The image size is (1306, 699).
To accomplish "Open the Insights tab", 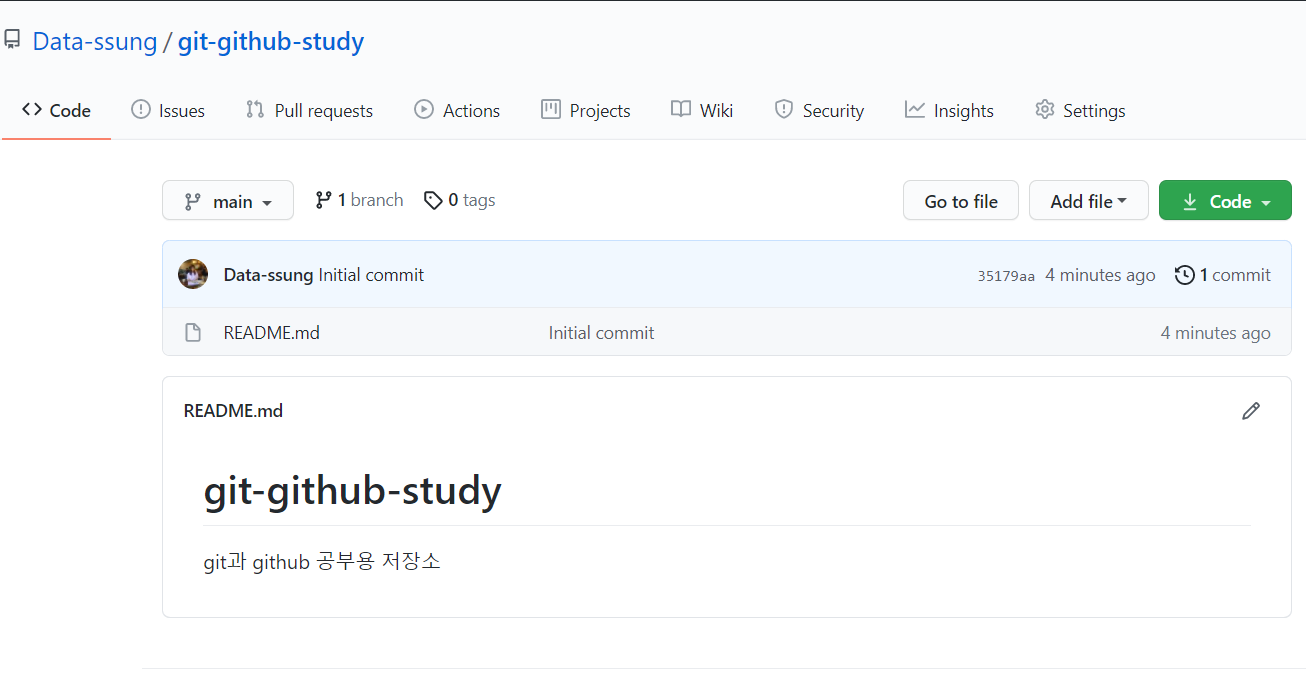I will click(x=949, y=111).
